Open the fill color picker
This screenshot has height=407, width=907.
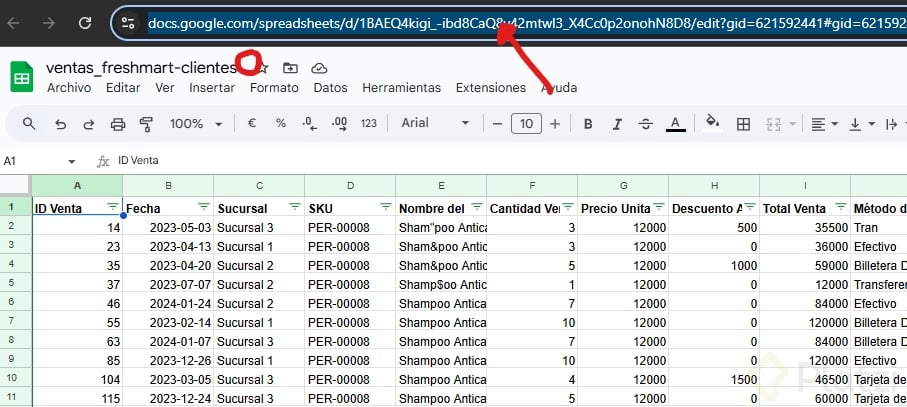713,123
